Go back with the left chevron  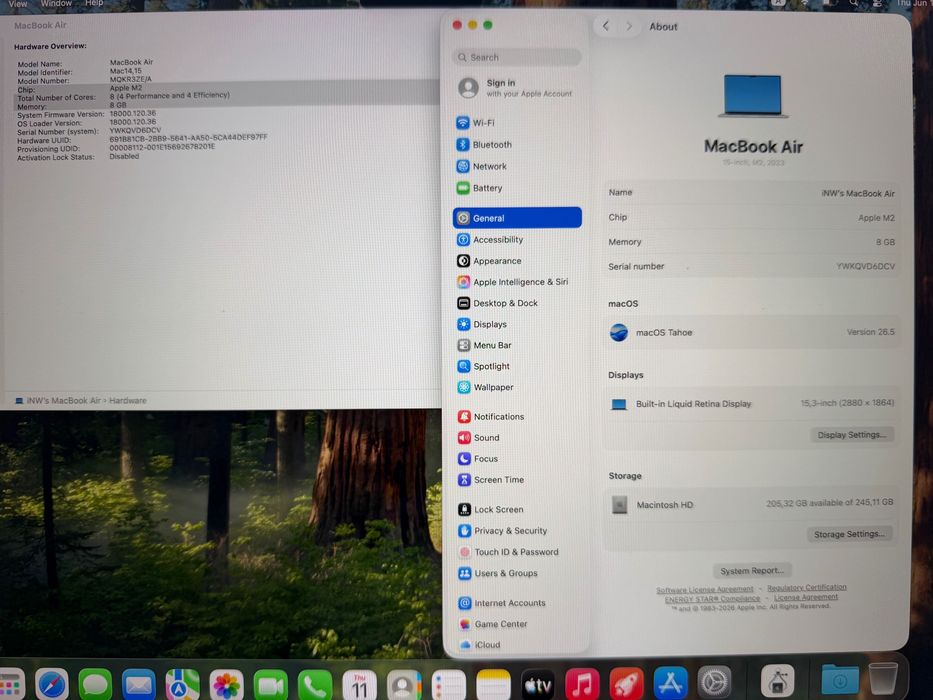[605, 26]
